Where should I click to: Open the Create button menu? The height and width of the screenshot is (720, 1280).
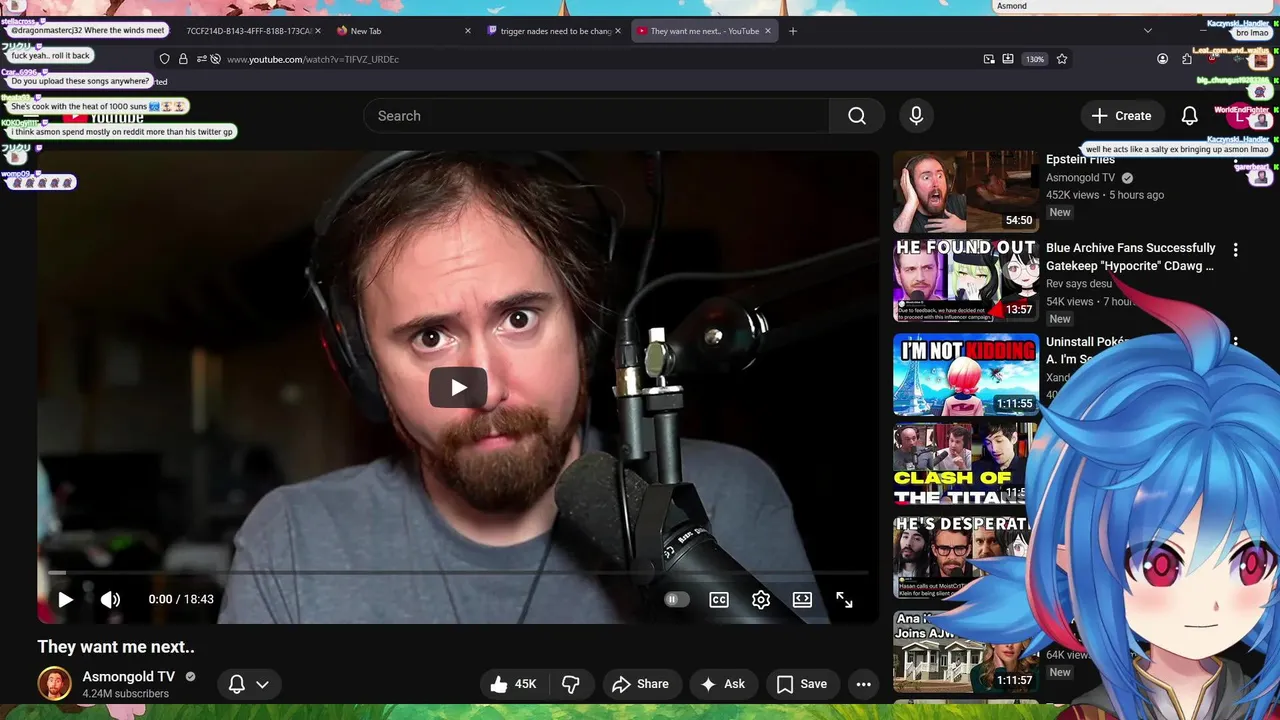1121,116
